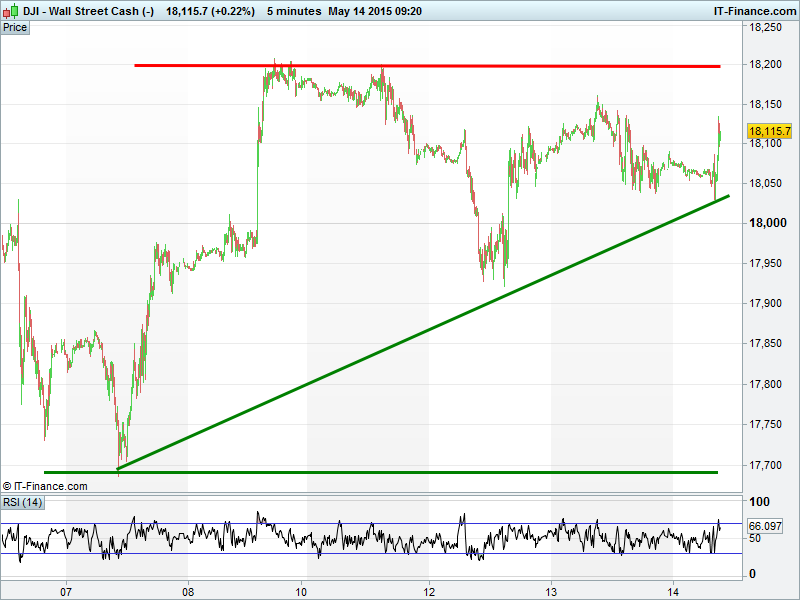Image resolution: width=800 pixels, height=600 pixels.
Task: Click the candlestick chart icon in title bar
Action: tap(11, 11)
